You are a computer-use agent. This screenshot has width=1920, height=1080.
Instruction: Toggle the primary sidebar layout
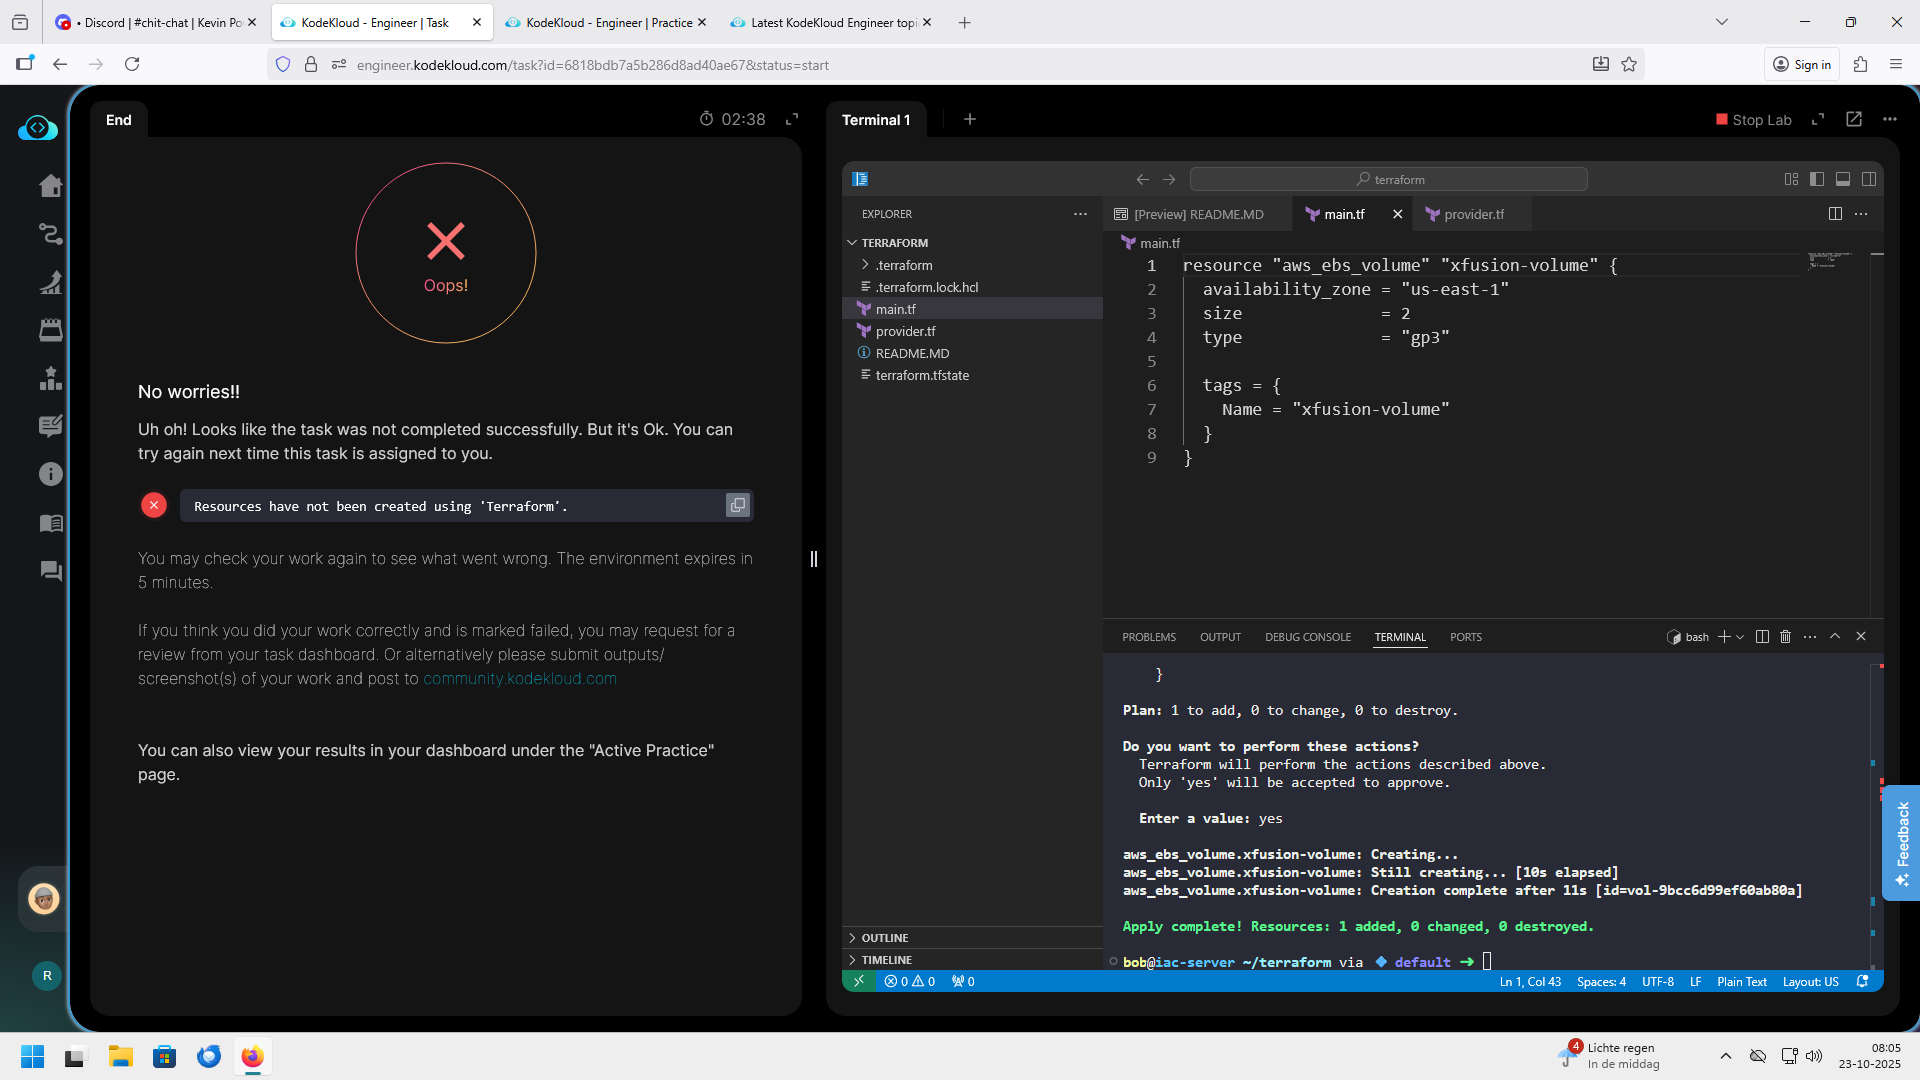tap(1817, 179)
